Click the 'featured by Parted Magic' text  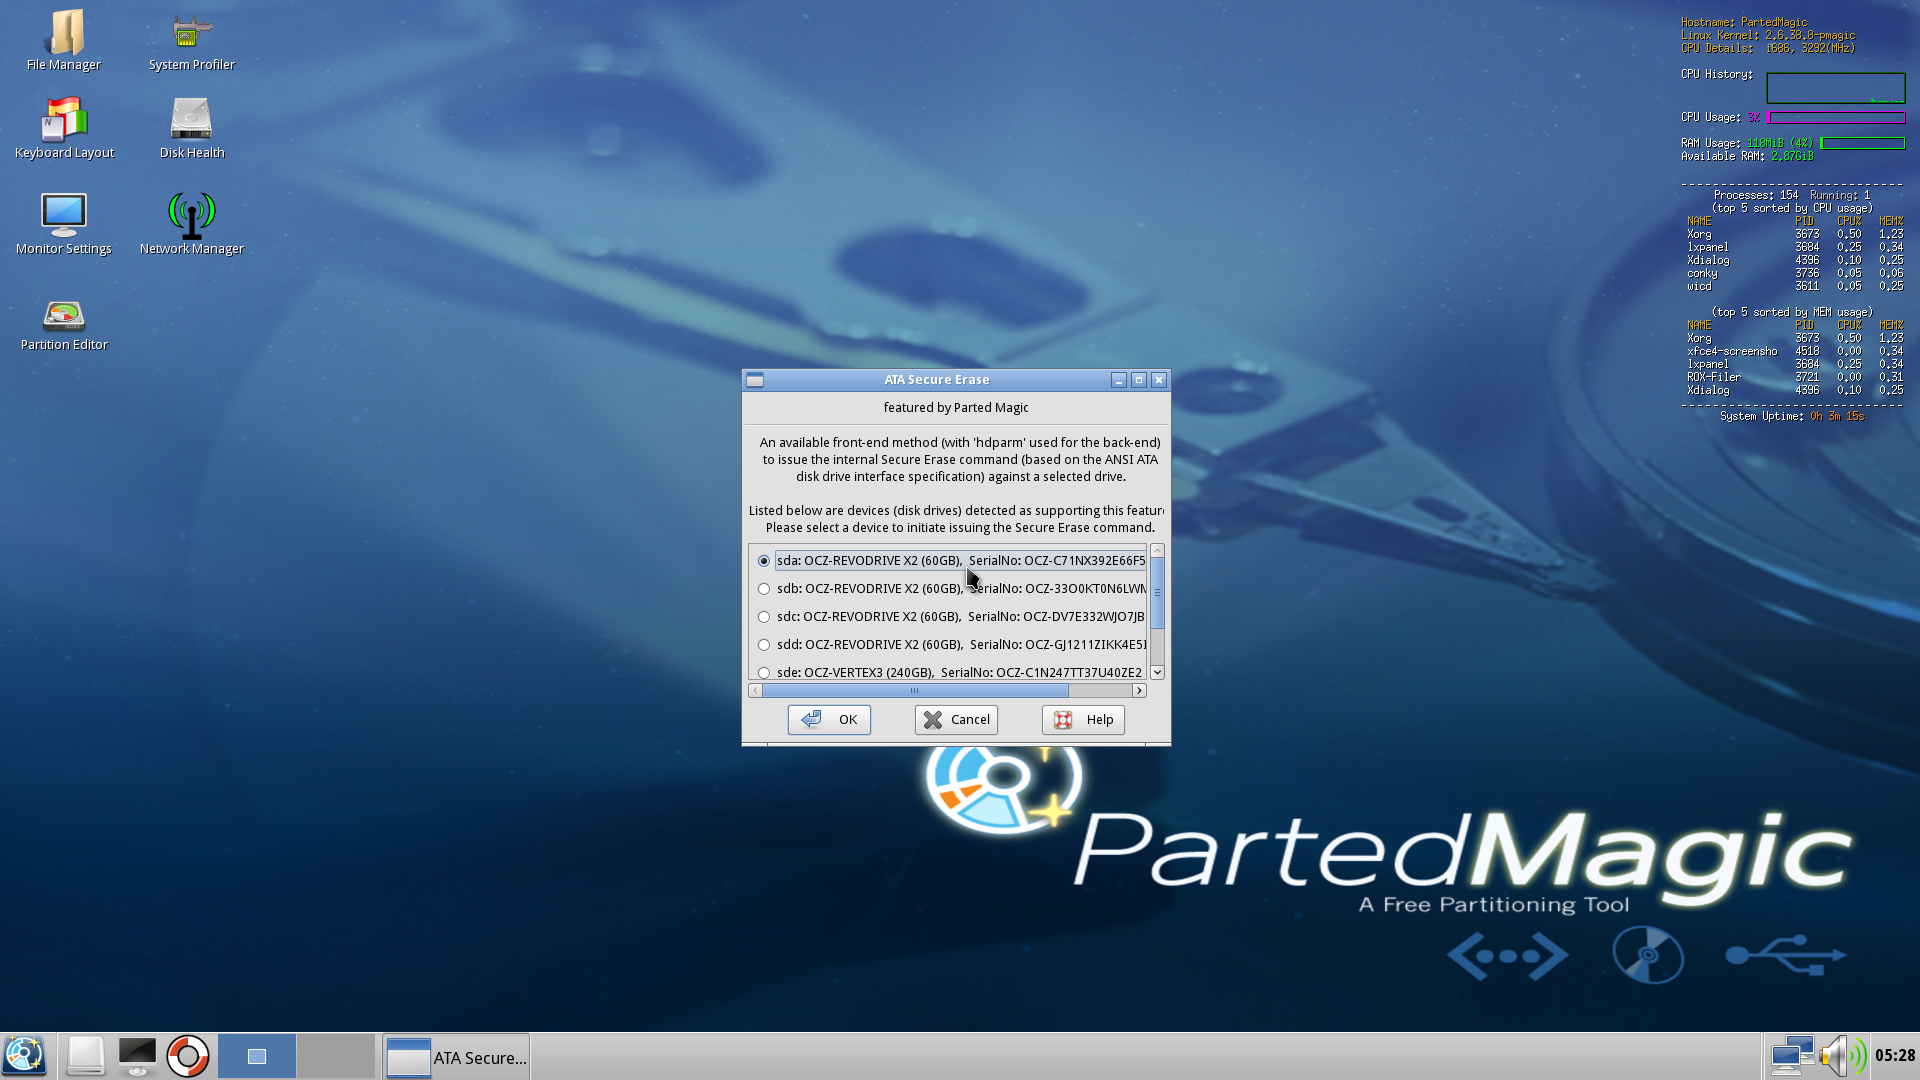(956, 408)
